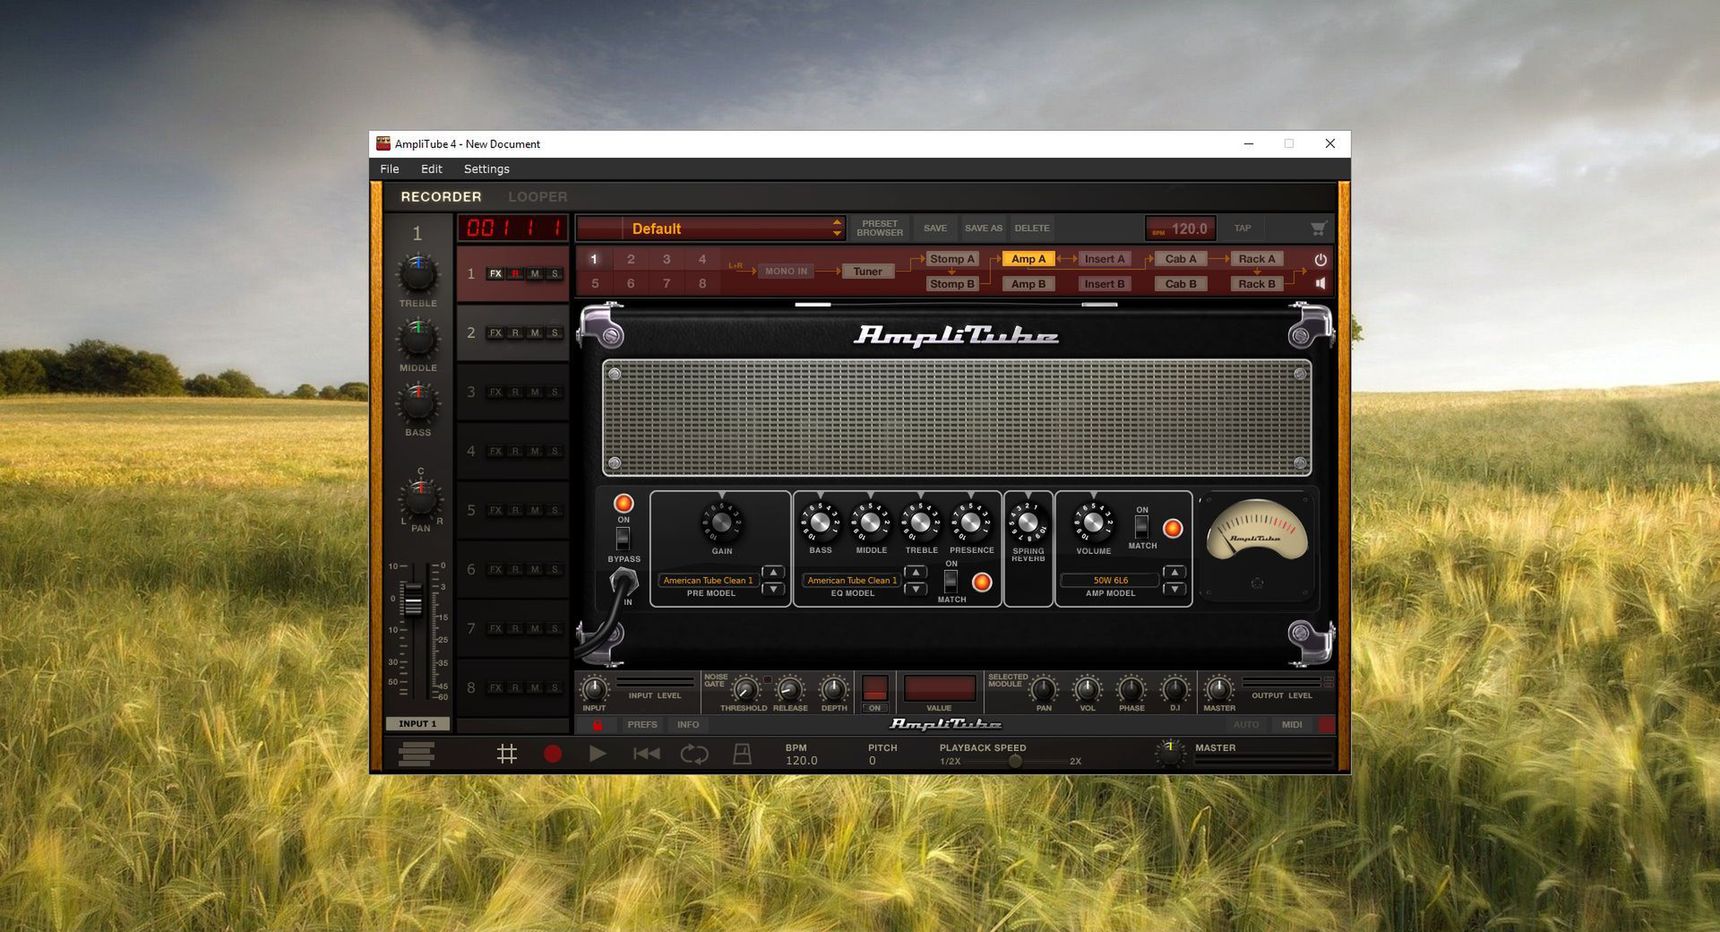The height and width of the screenshot is (932, 1720).
Task: Open the PRESET BROWSER
Action: point(880,228)
